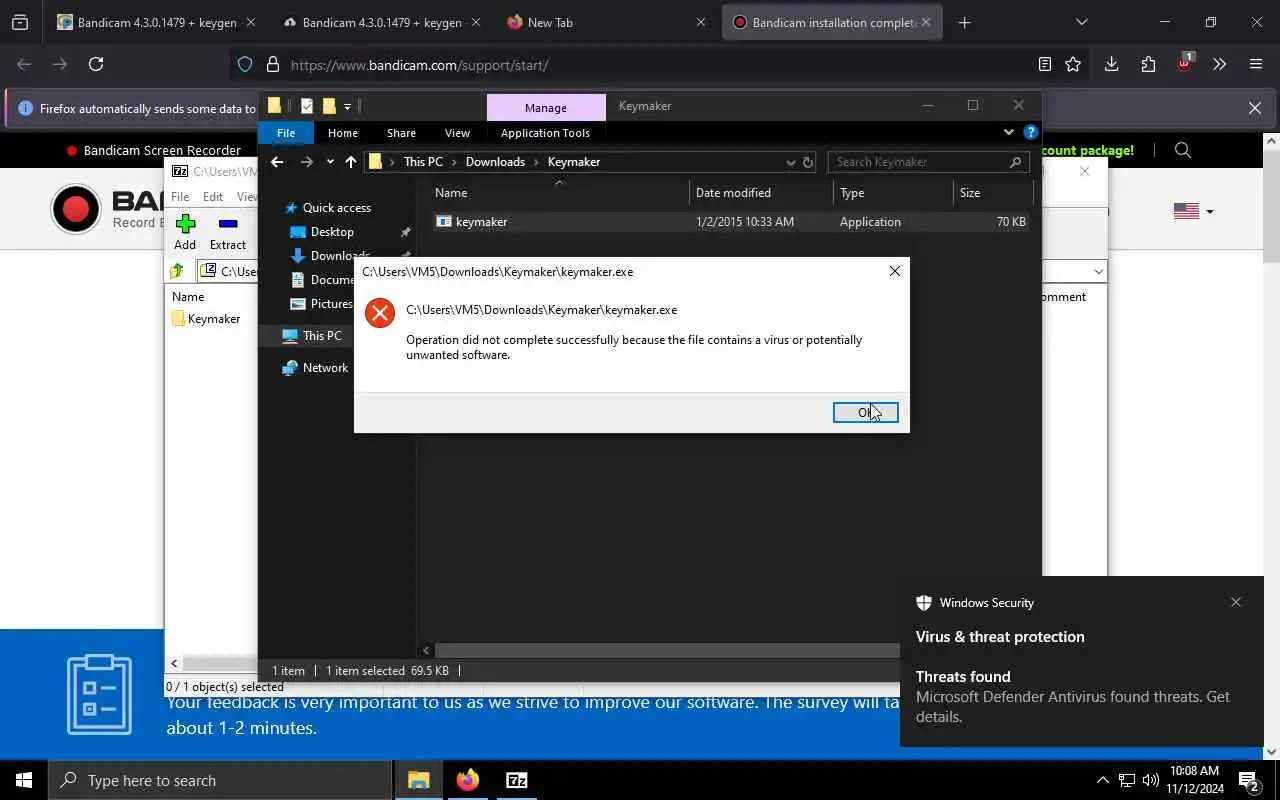
Task: Click Add button in 7-Zip window
Action: [x=185, y=232]
